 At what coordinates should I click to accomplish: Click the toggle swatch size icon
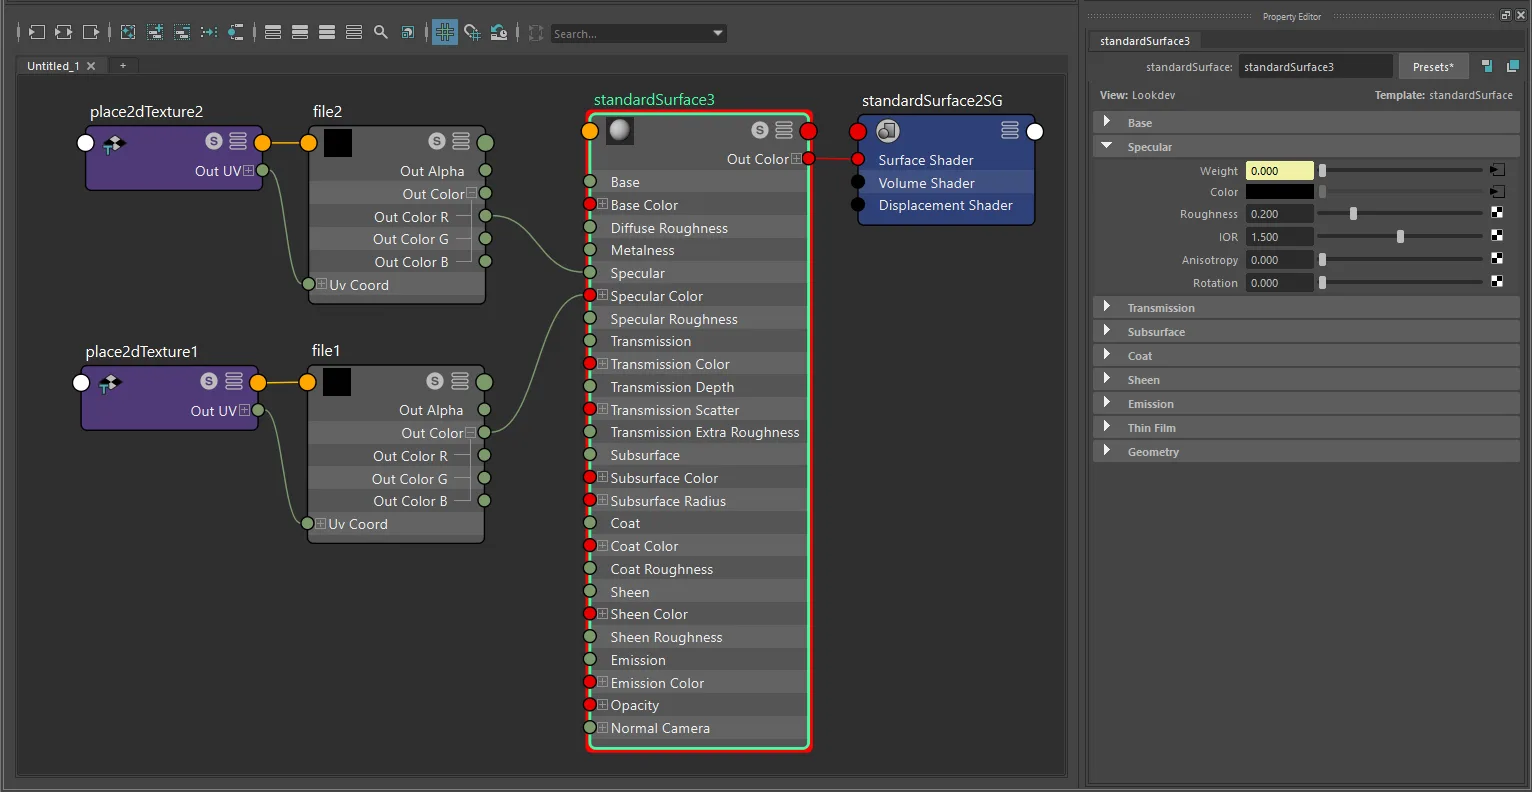(408, 33)
